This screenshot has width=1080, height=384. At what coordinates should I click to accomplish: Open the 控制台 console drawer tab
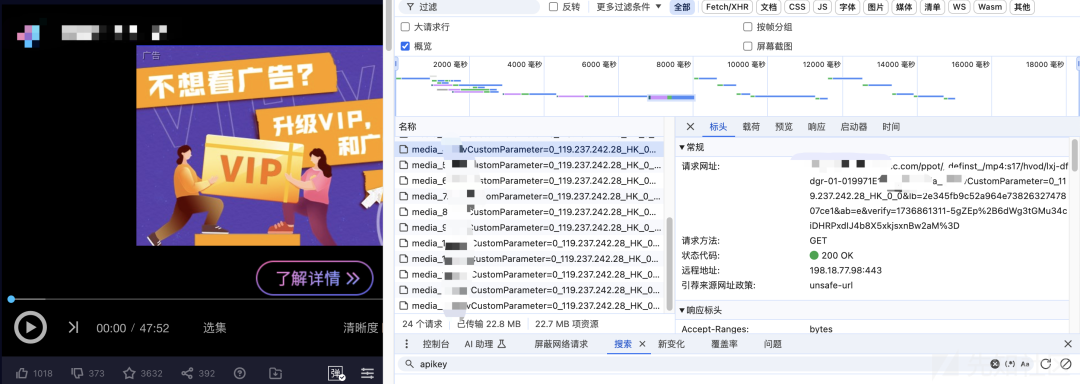click(x=436, y=344)
